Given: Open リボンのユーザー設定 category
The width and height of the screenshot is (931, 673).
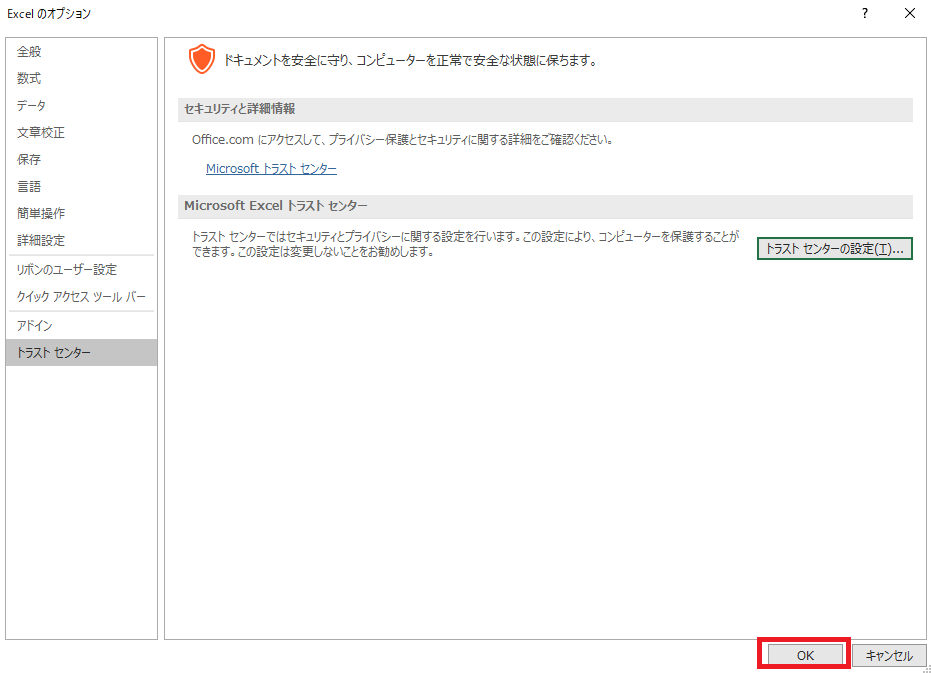Looking at the screenshot, I should tap(81, 270).
